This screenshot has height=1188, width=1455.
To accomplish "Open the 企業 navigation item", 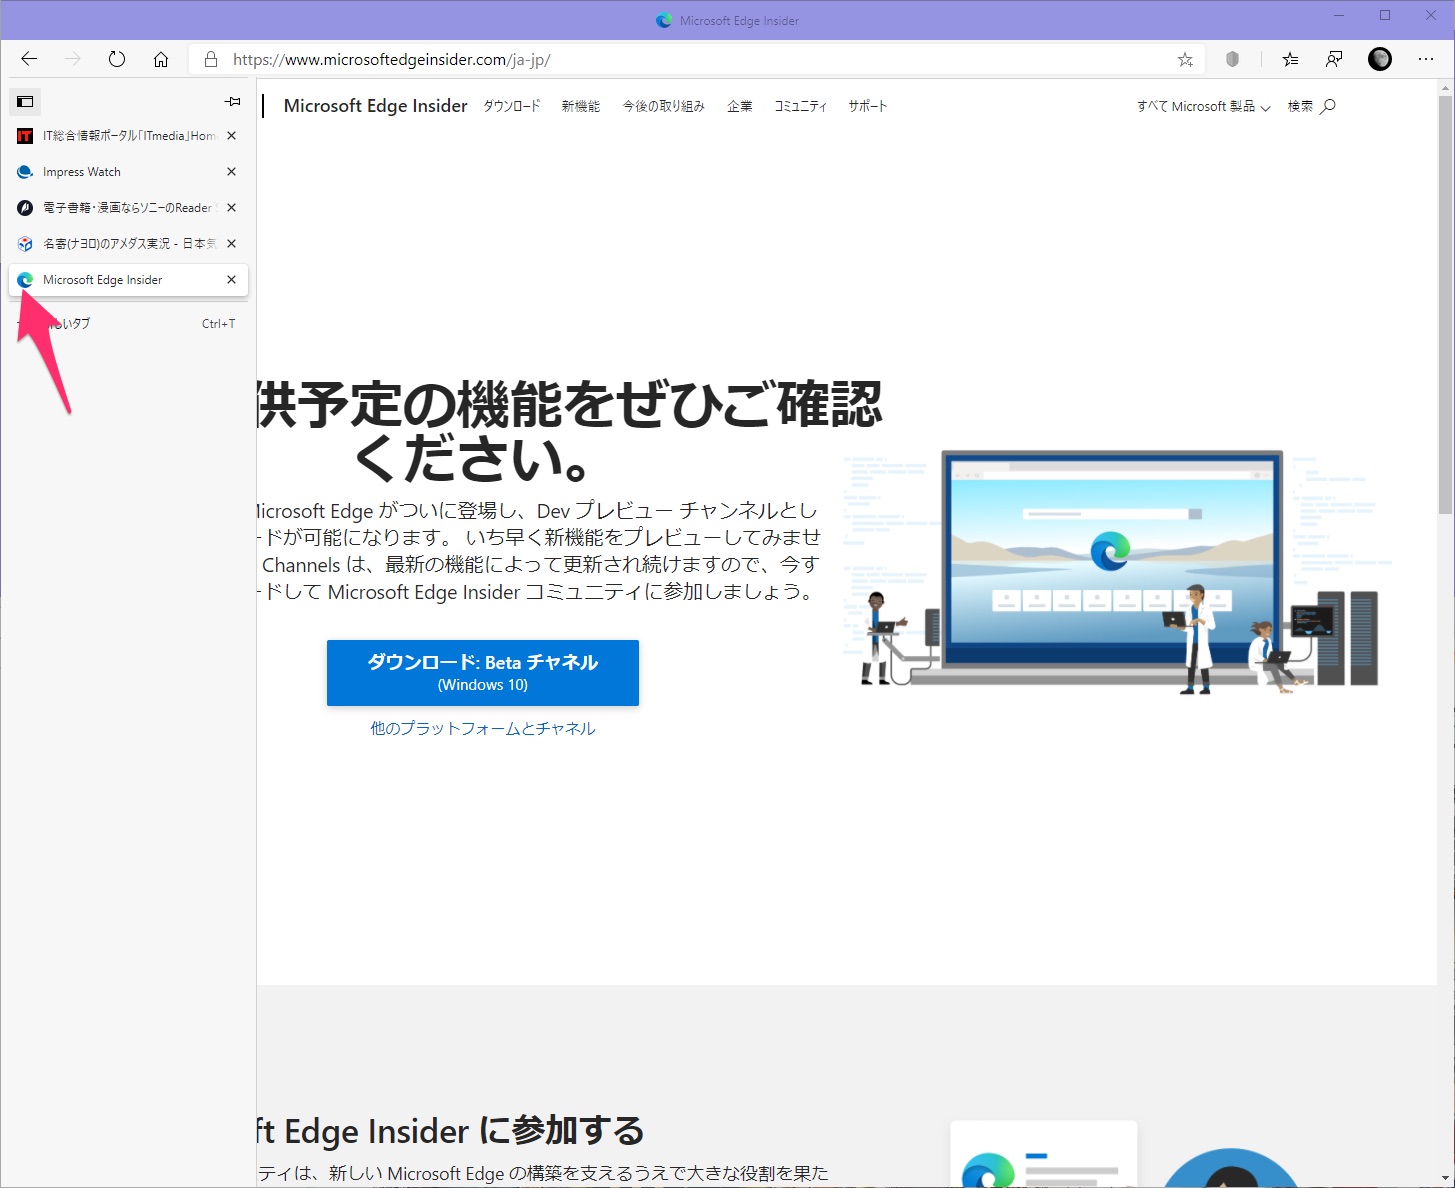I will (x=740, y=106).
